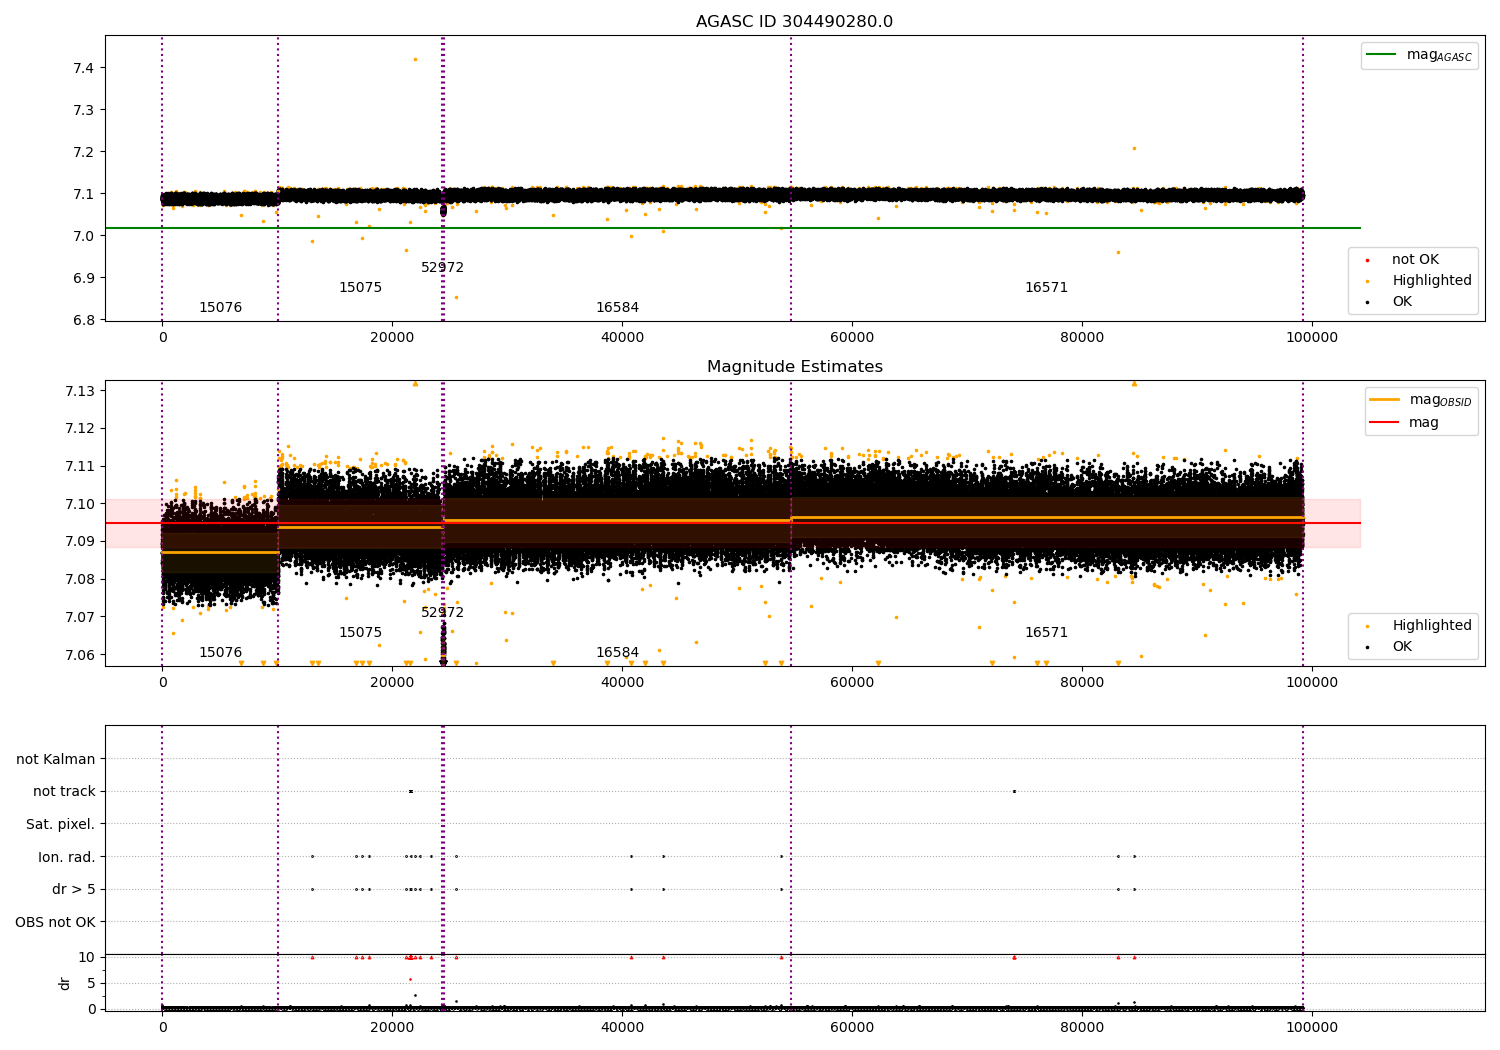Click the 'dr > 5' row label

point(74,890)
